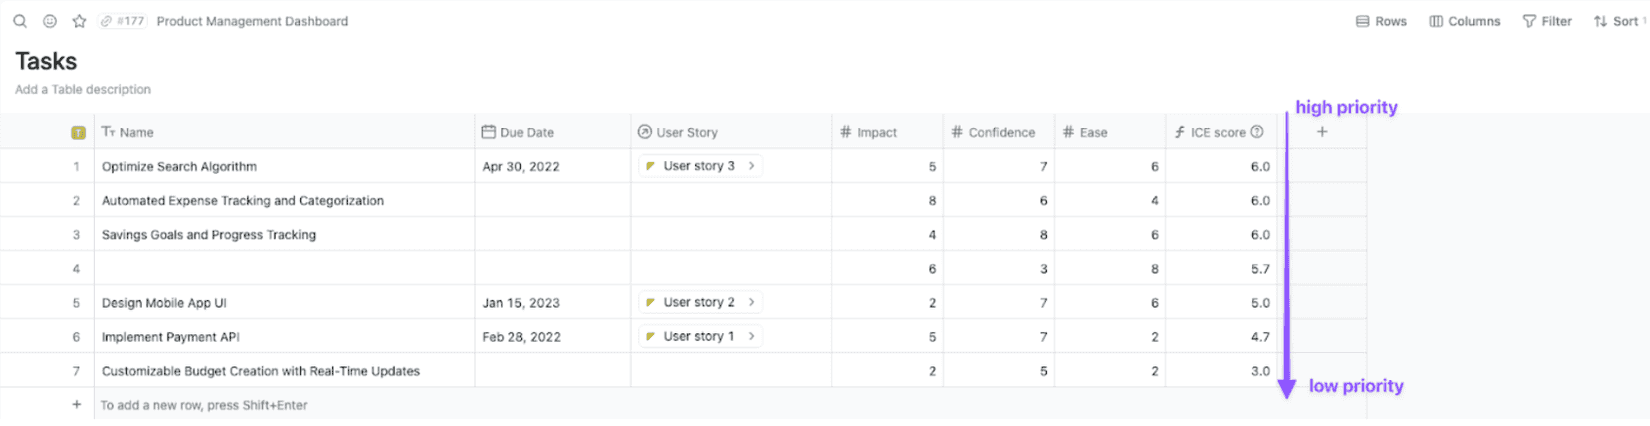The image size is (1650, 426).
Task: Add a new row with plus icon
Action: coord(77,405)
